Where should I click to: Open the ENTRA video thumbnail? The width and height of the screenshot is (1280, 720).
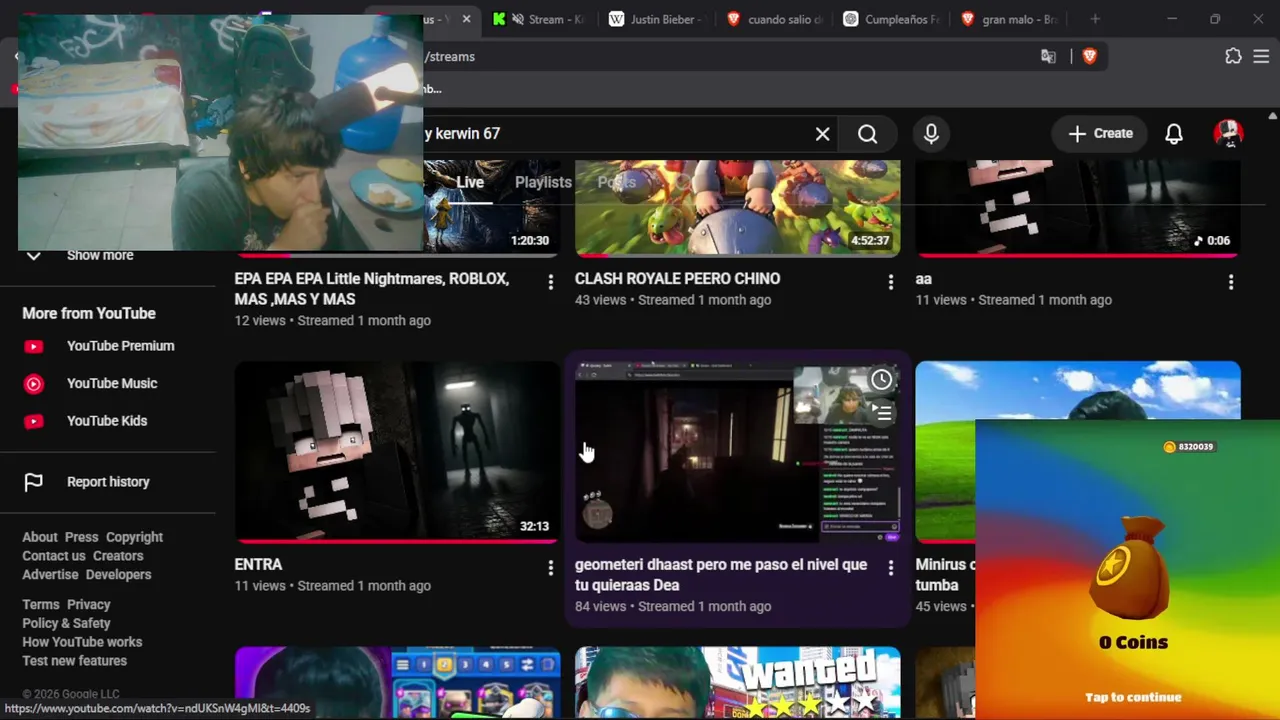pyautogui.click(x=397, y=452)
